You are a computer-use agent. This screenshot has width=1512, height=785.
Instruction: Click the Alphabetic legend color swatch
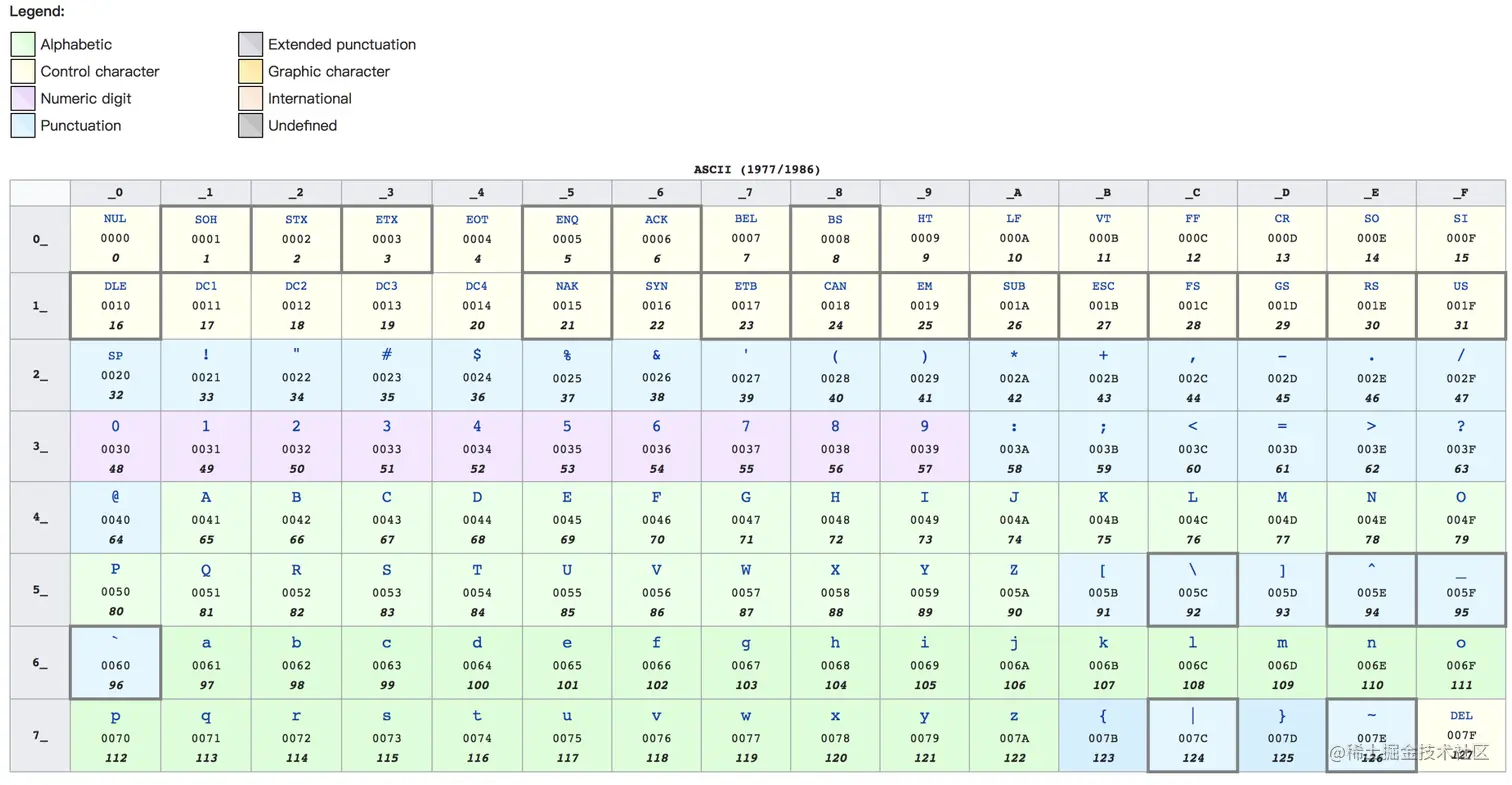click(x=22, y=44)
